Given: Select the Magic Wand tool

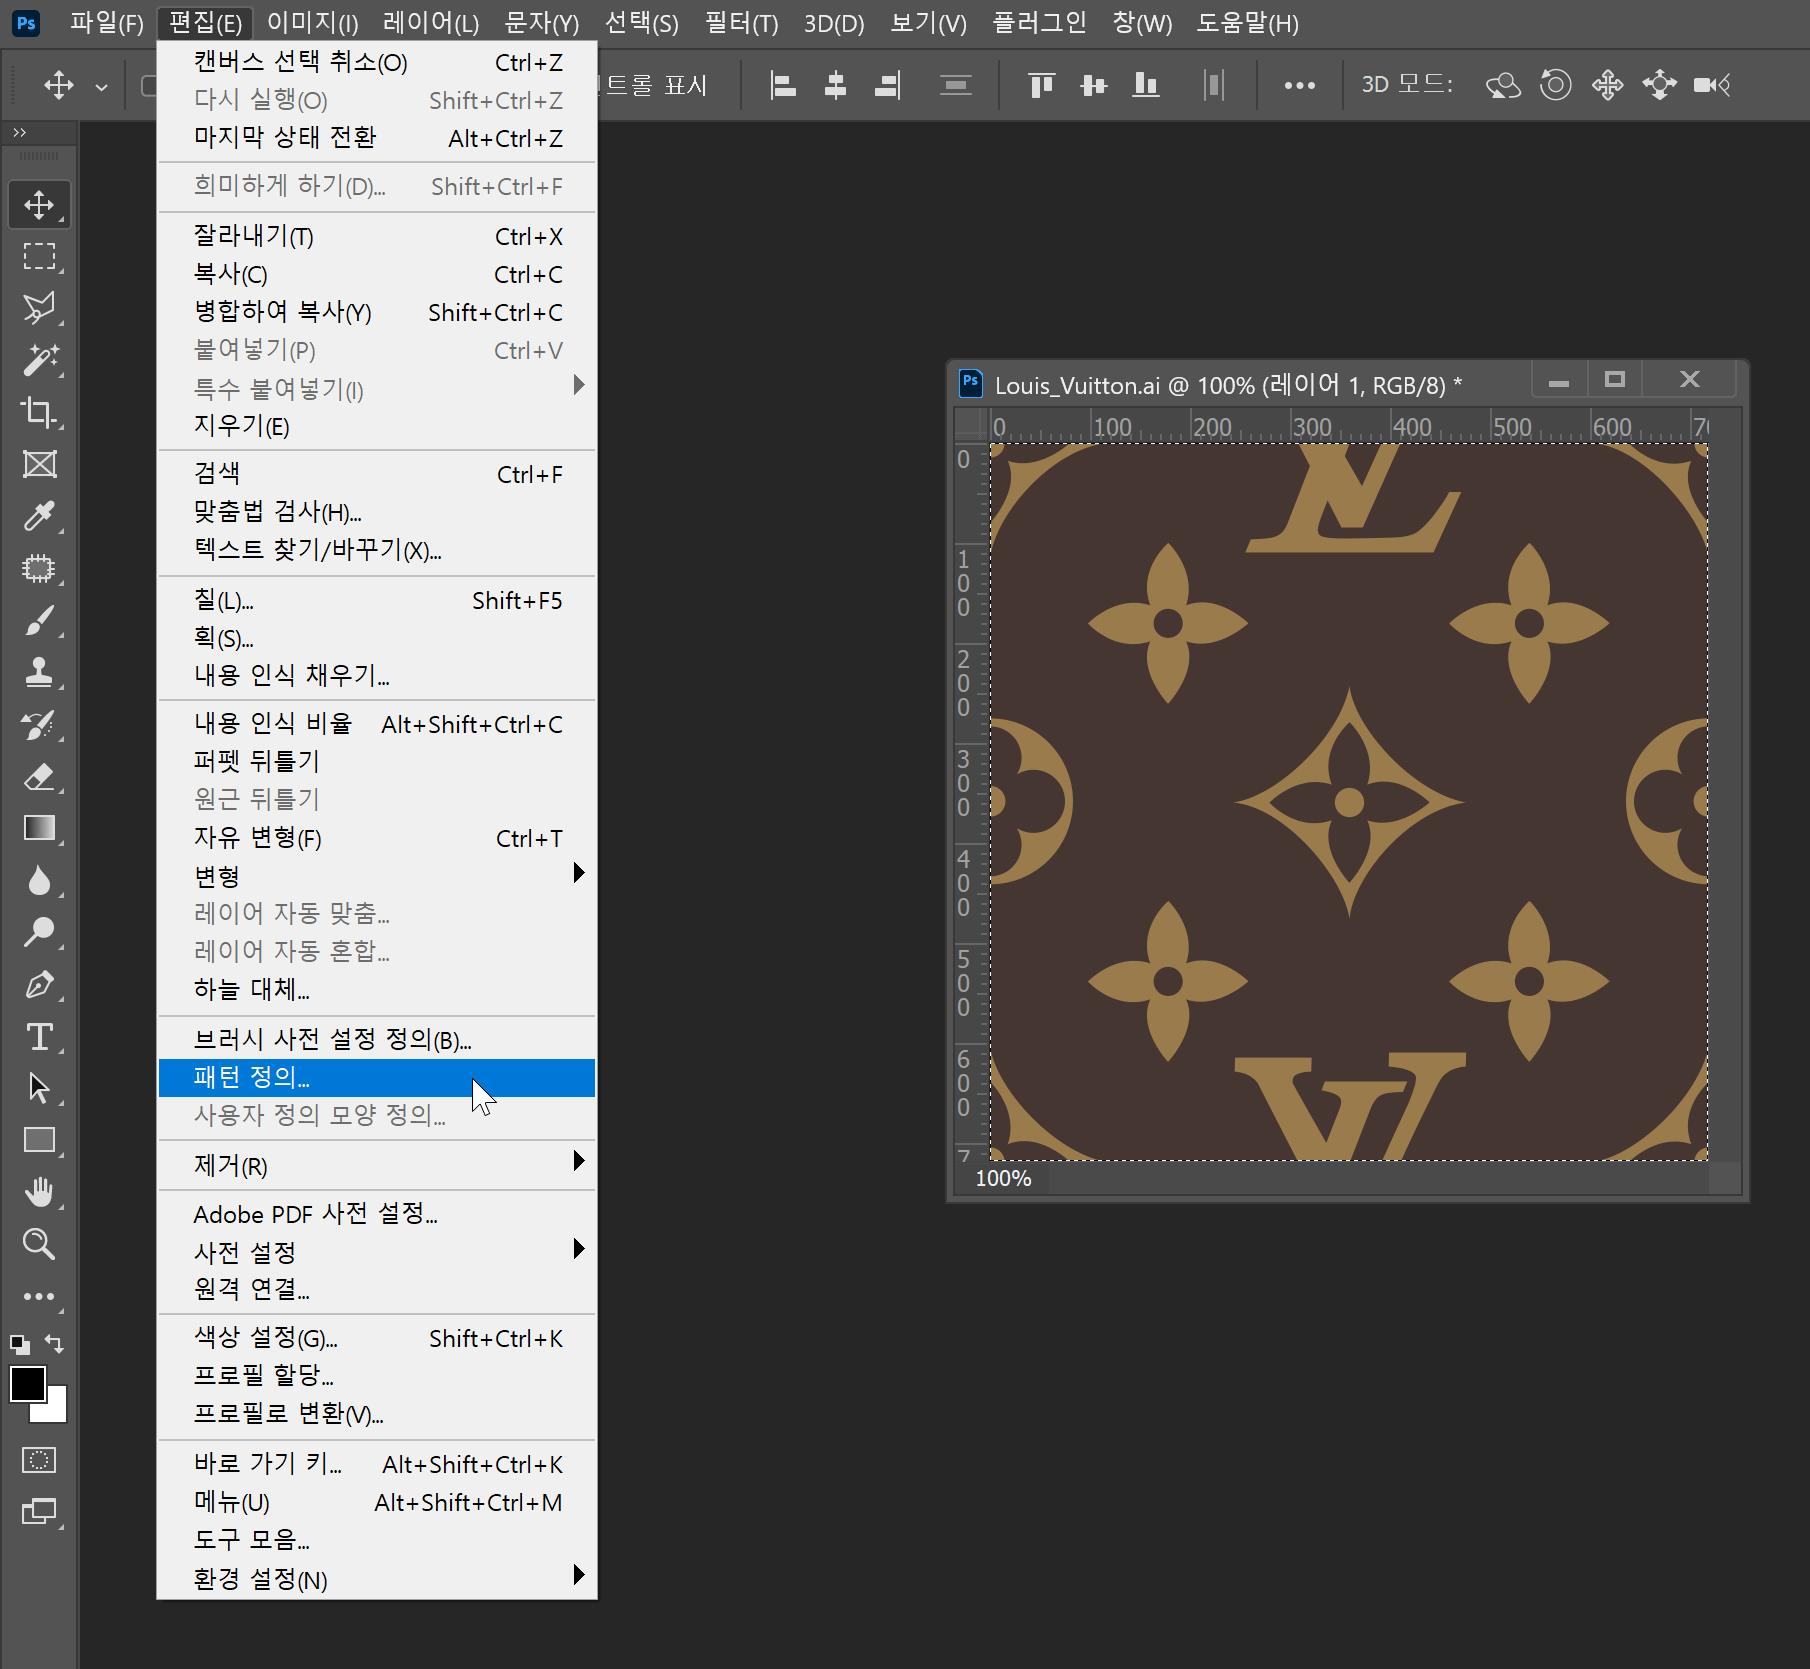Looking at the screenshot, I should (39, 360).
